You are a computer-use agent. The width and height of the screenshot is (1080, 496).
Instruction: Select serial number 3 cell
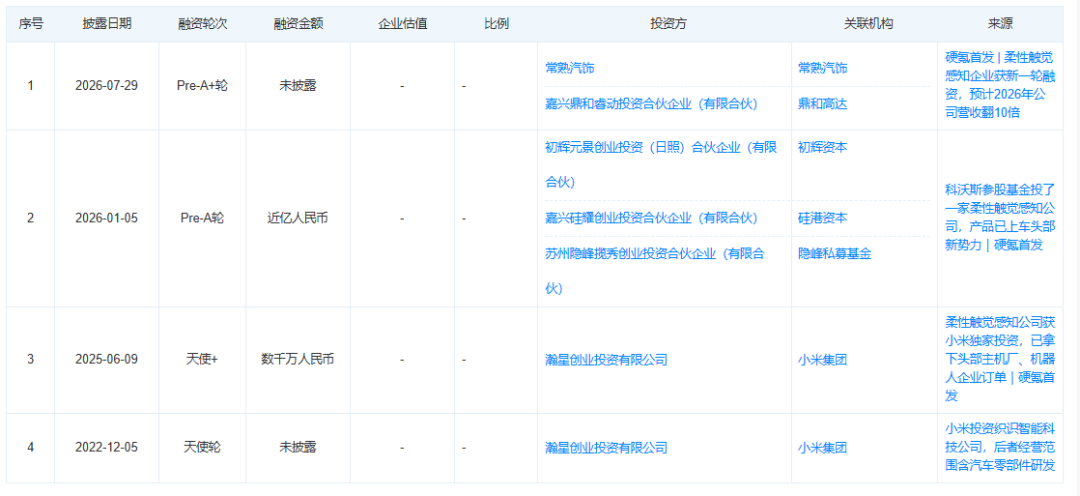(30, 360)
